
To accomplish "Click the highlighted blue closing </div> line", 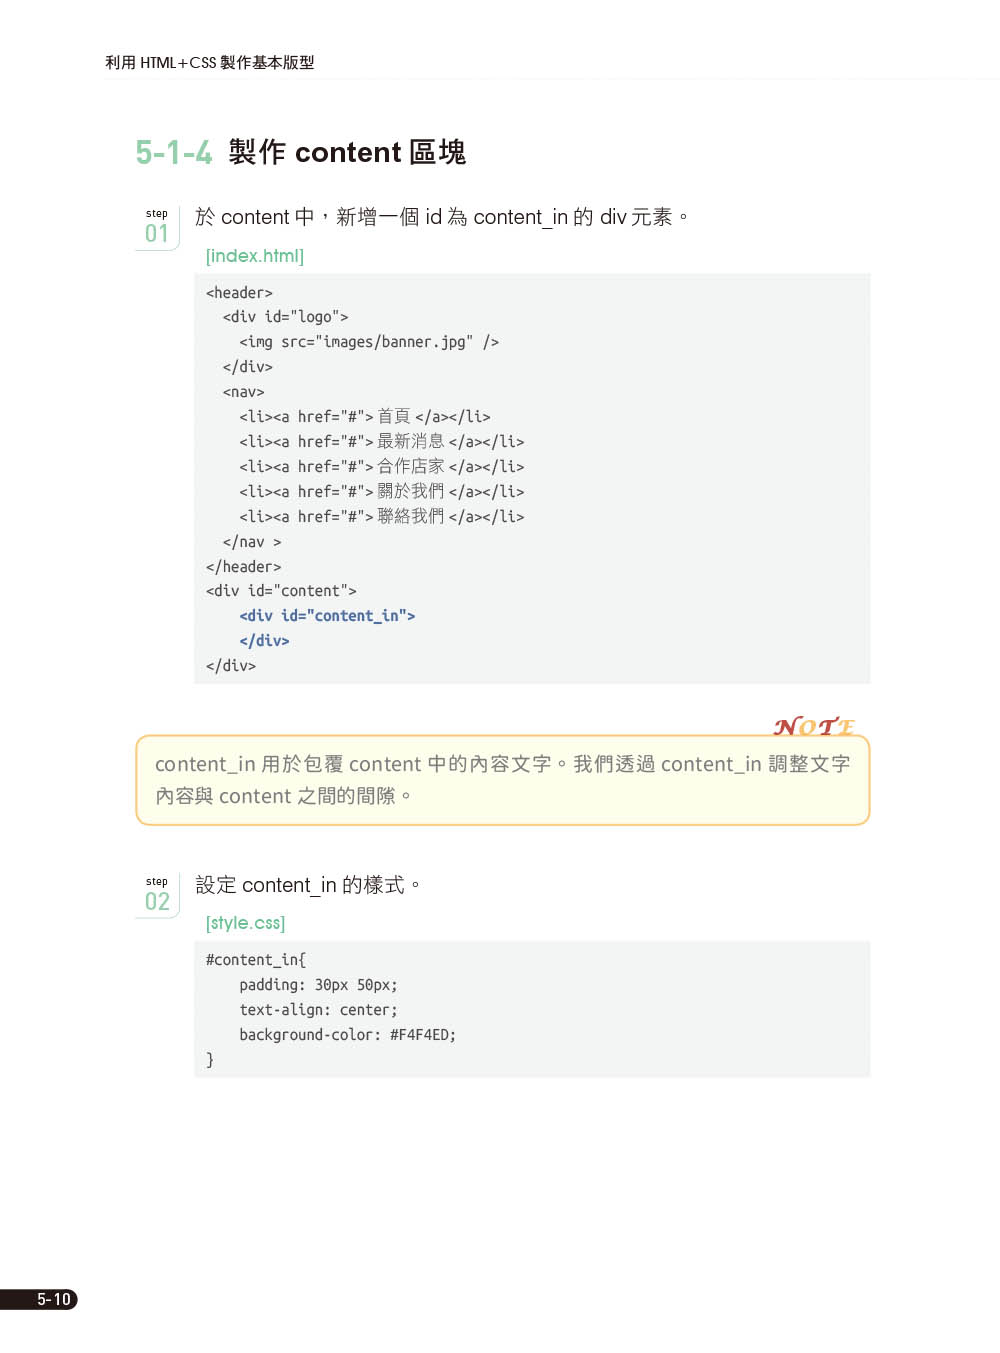I will (x=264, y=641).
